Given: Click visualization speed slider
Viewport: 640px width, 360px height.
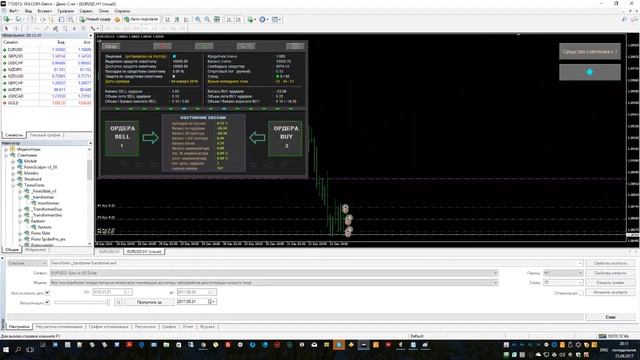Looking at the screenshot, I should pos(82,302).
